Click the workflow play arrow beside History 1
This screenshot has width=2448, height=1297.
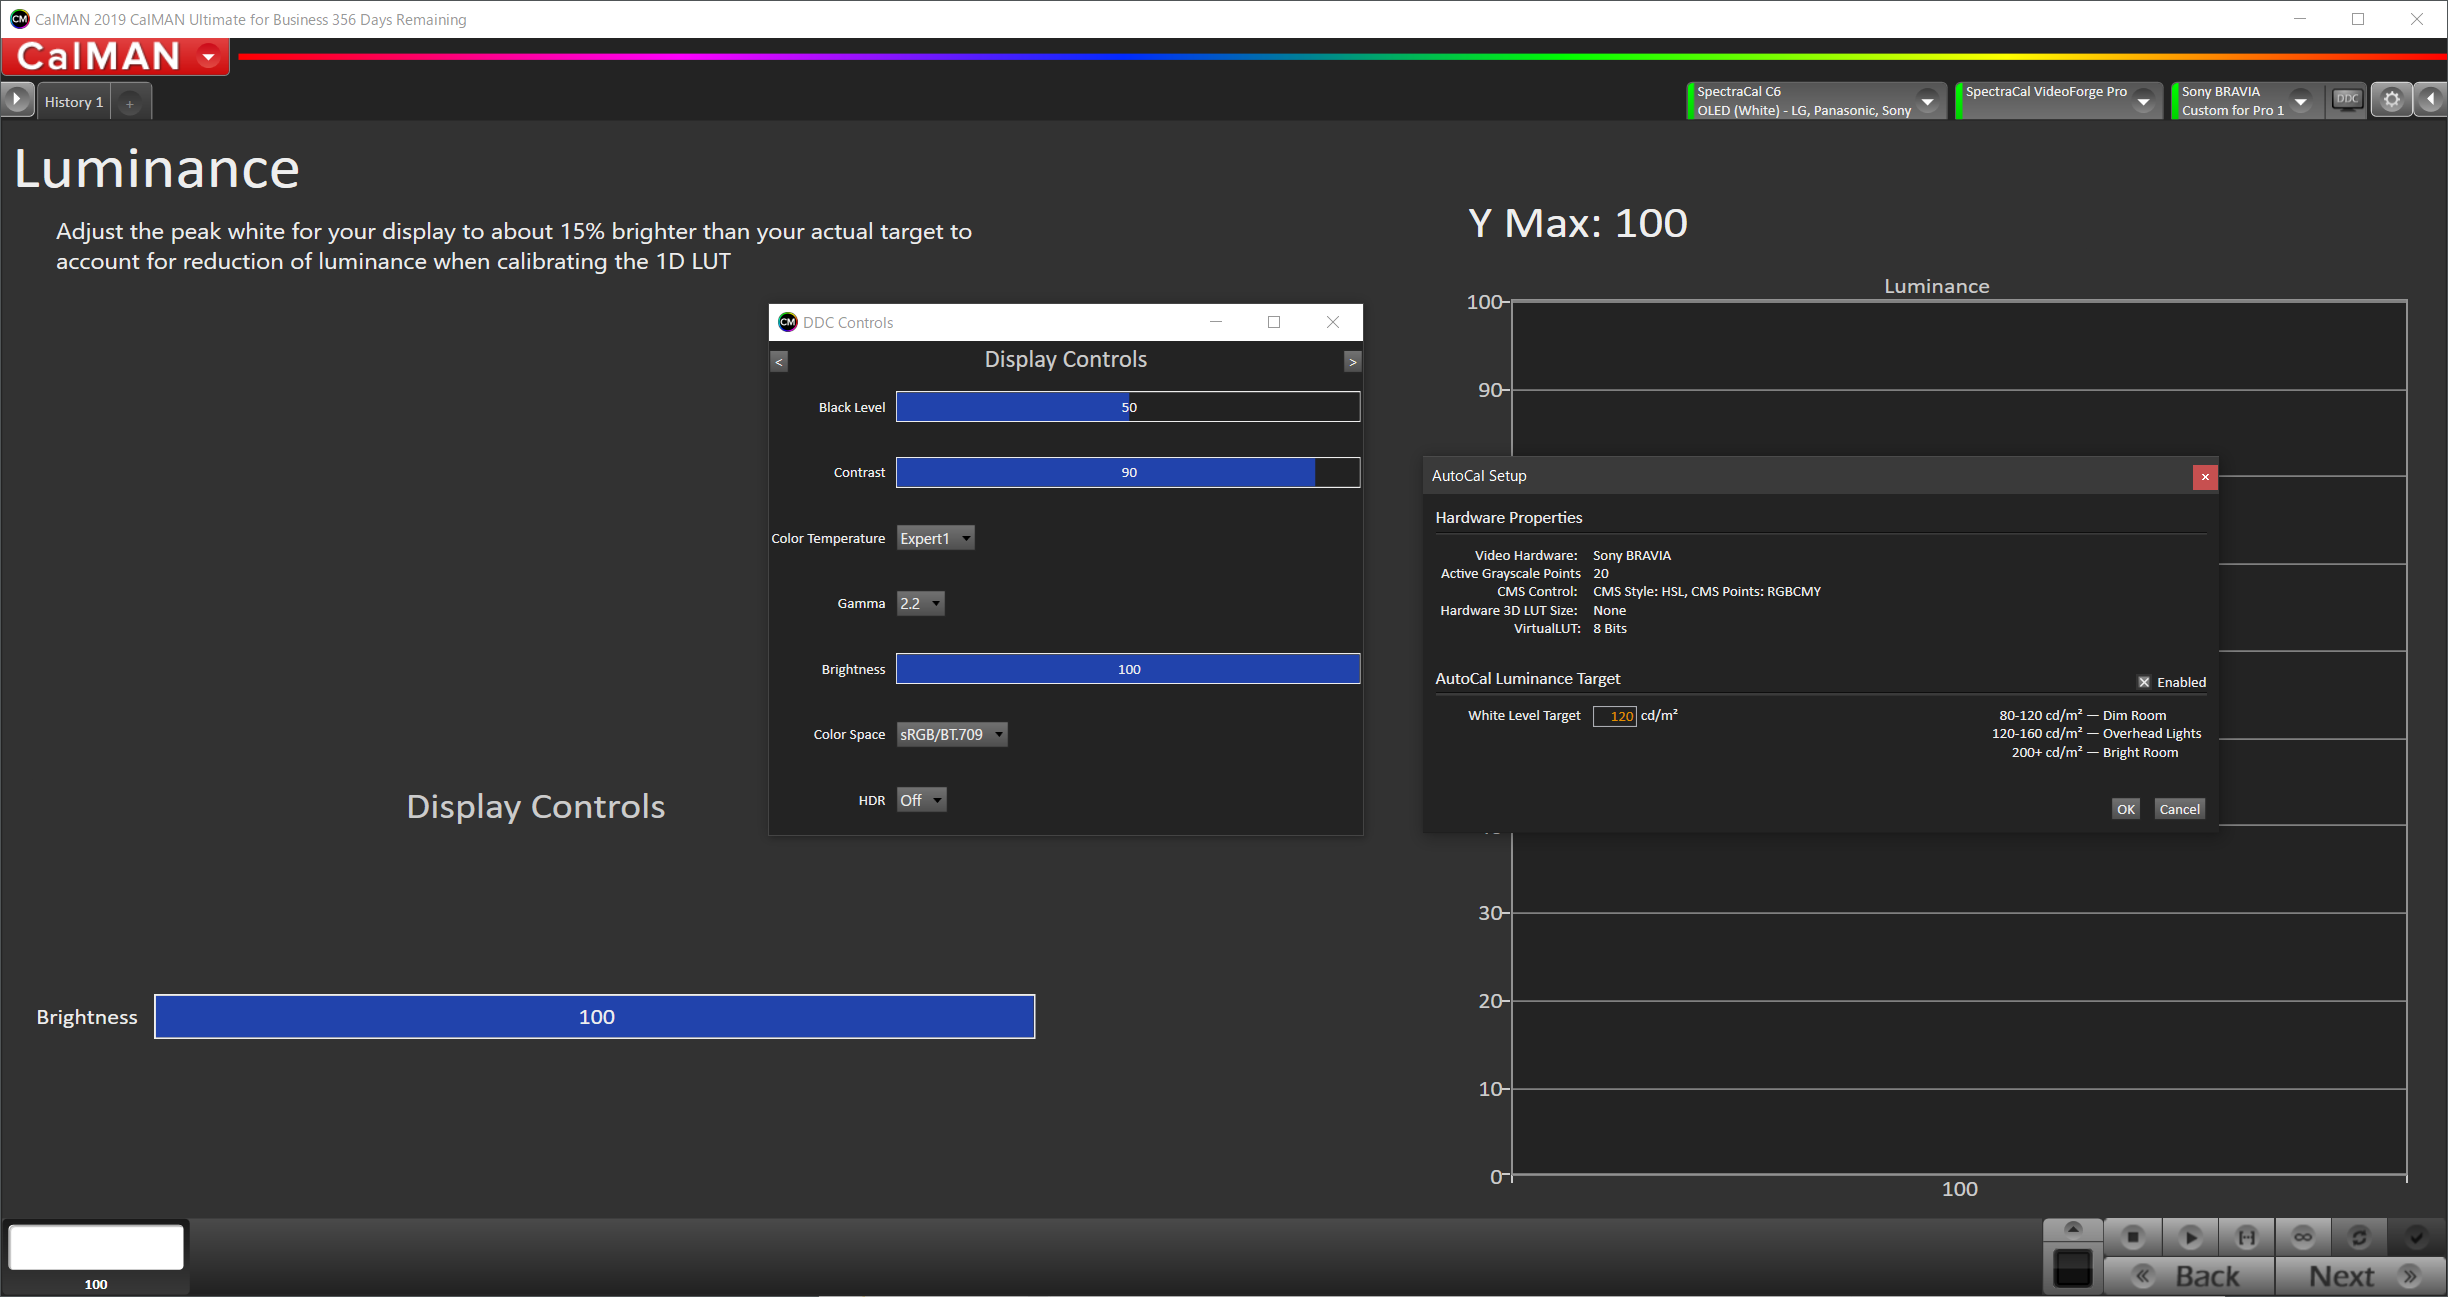point(17,100)
